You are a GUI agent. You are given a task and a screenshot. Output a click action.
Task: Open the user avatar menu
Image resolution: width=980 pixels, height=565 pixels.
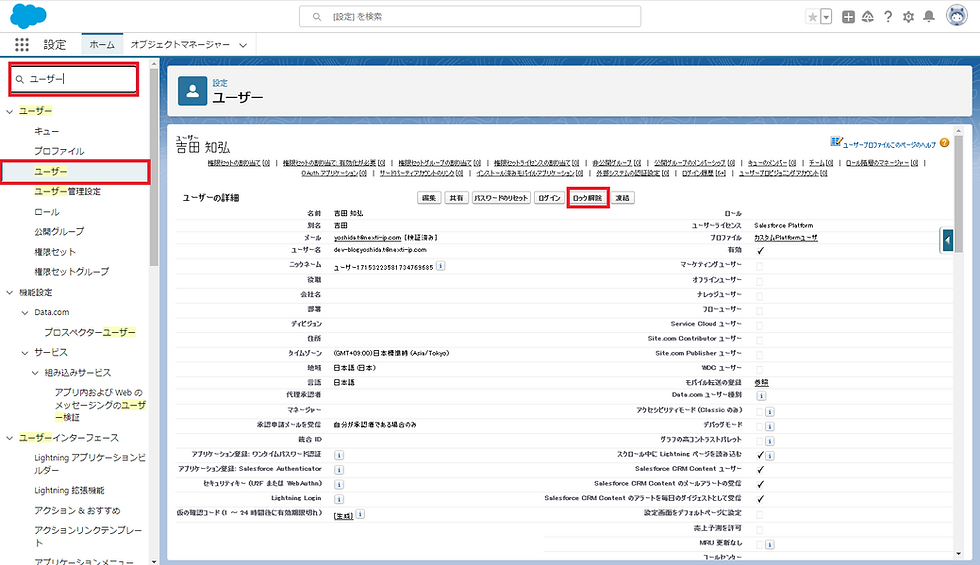[957, 16]
